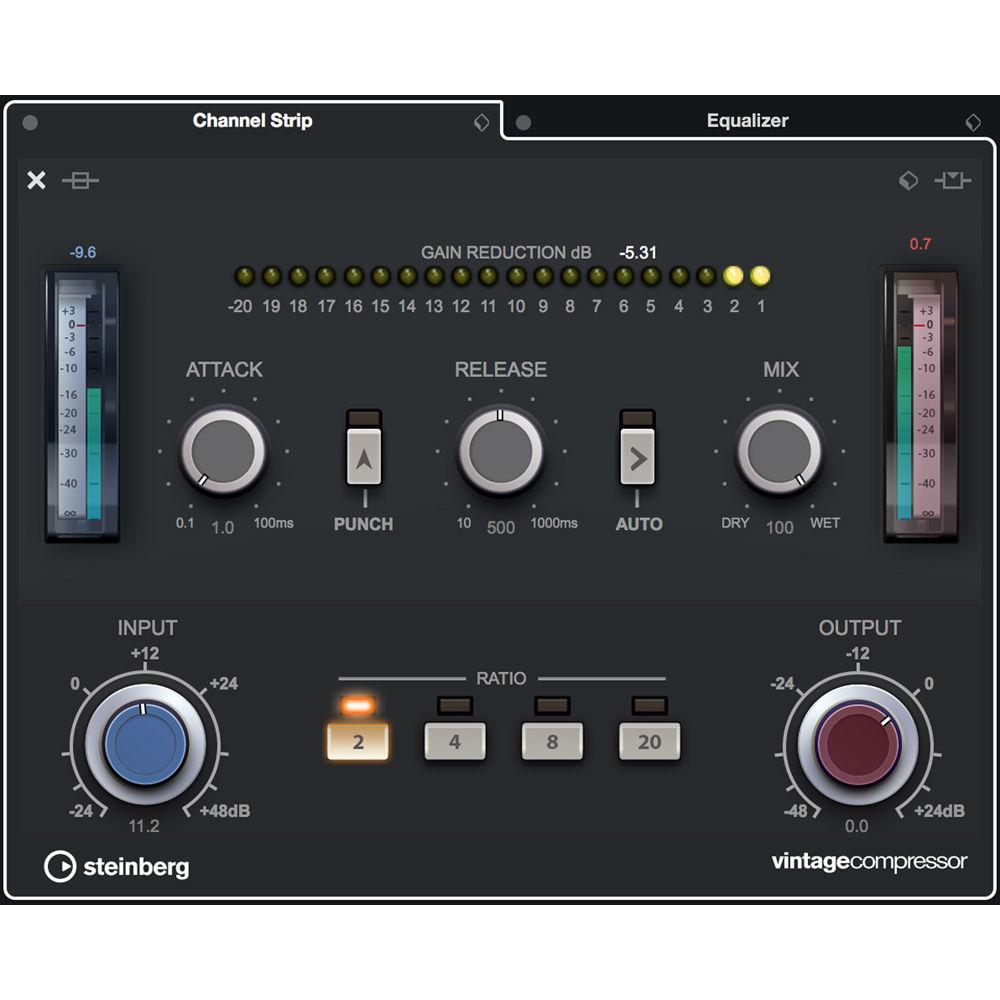Click the routing icon beside the X
The image size is (1000, 1000).
[x=82, y=180]
